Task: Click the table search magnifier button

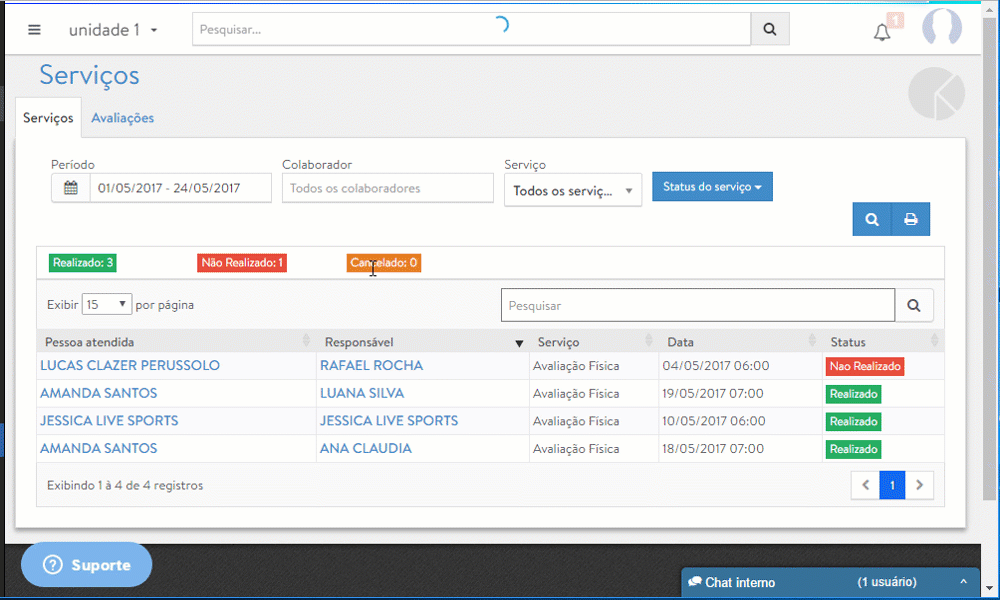Action: 914,305
